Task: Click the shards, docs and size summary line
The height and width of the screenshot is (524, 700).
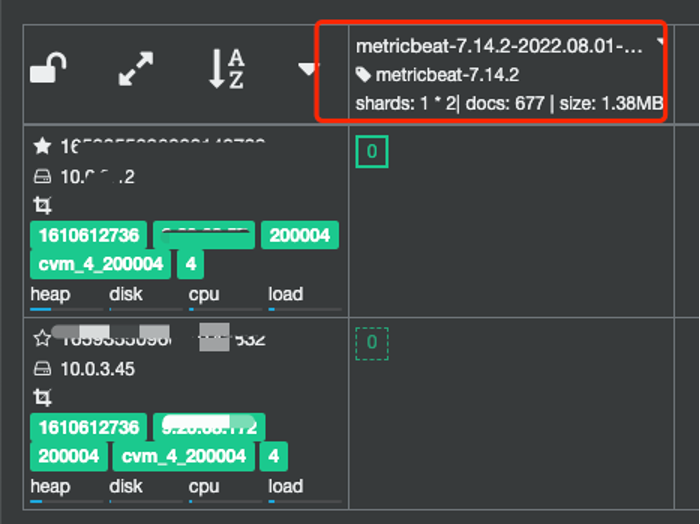Action: tap(509, 104)
